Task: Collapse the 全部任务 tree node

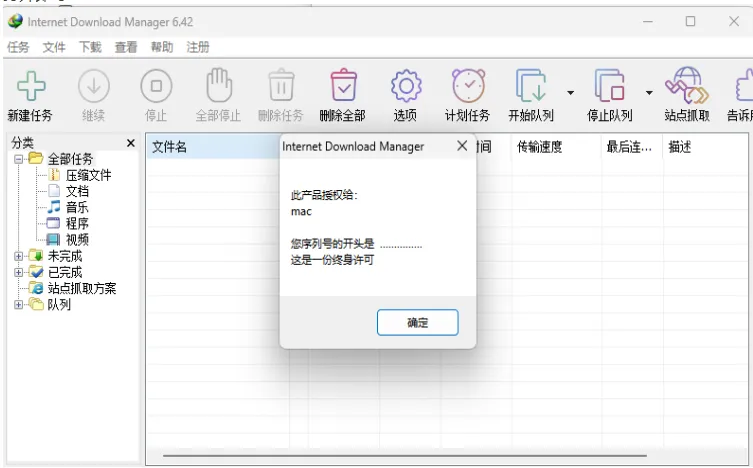Action: (x=18, y=159)
